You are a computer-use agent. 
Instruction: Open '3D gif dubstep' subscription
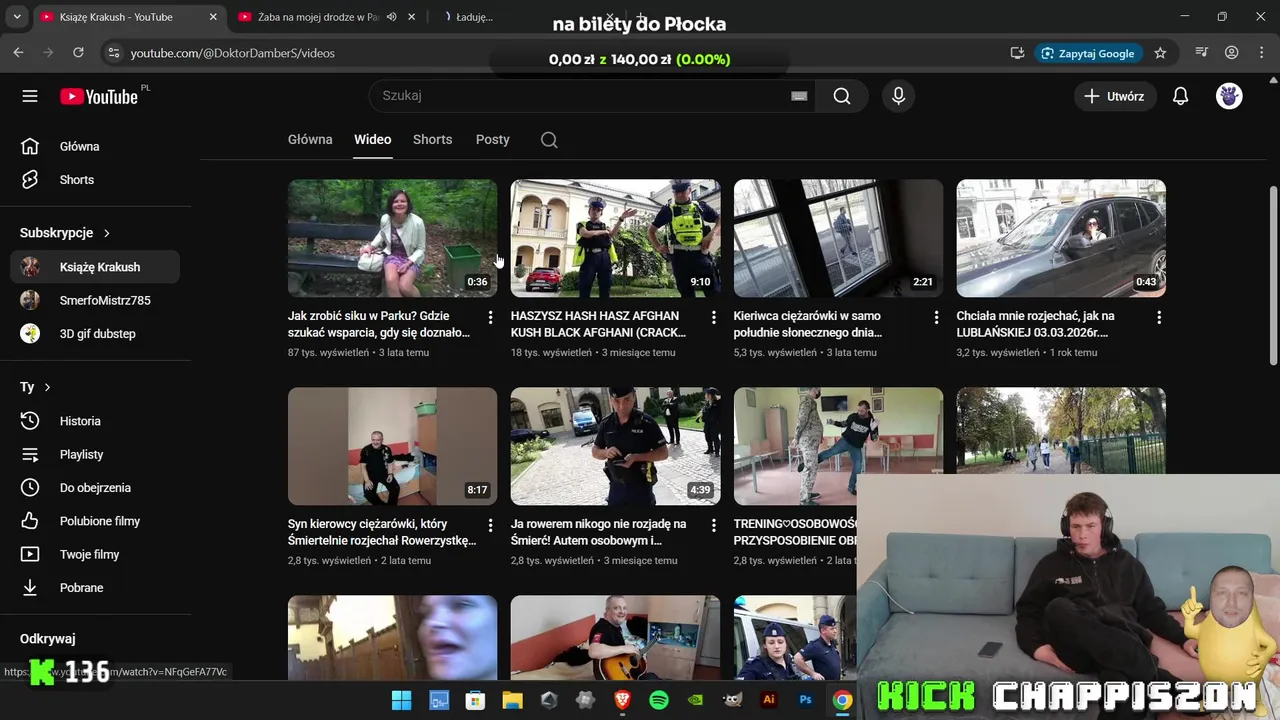point(95,334)
